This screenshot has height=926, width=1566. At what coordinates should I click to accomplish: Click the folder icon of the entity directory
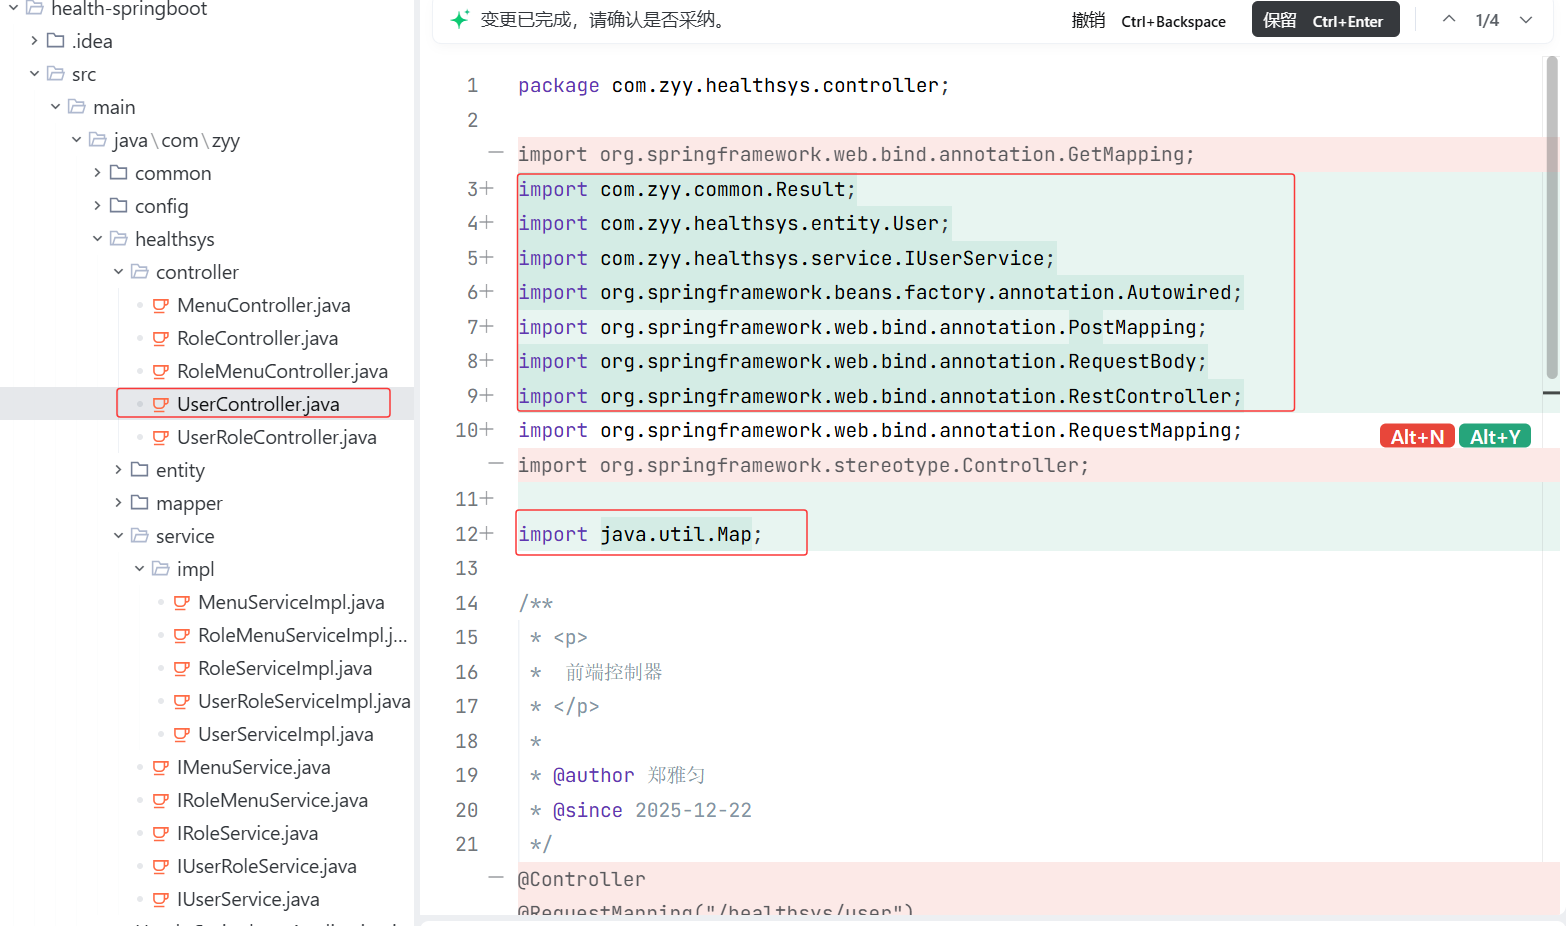point(139,469)
